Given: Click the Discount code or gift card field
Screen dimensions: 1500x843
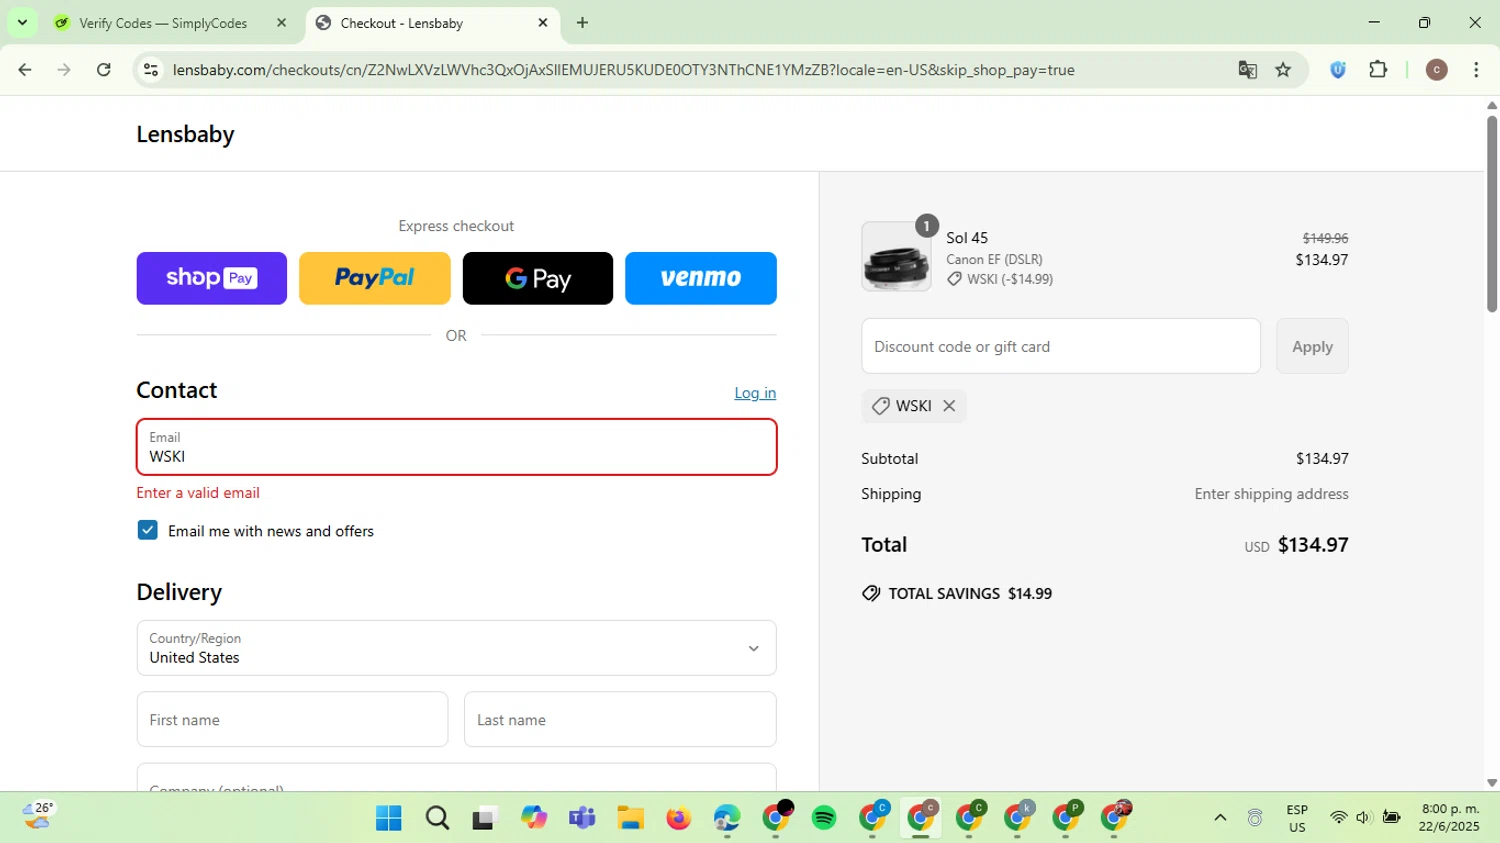Looking at the screenshot, I should pyautogui.click(x=1061, y=346).
